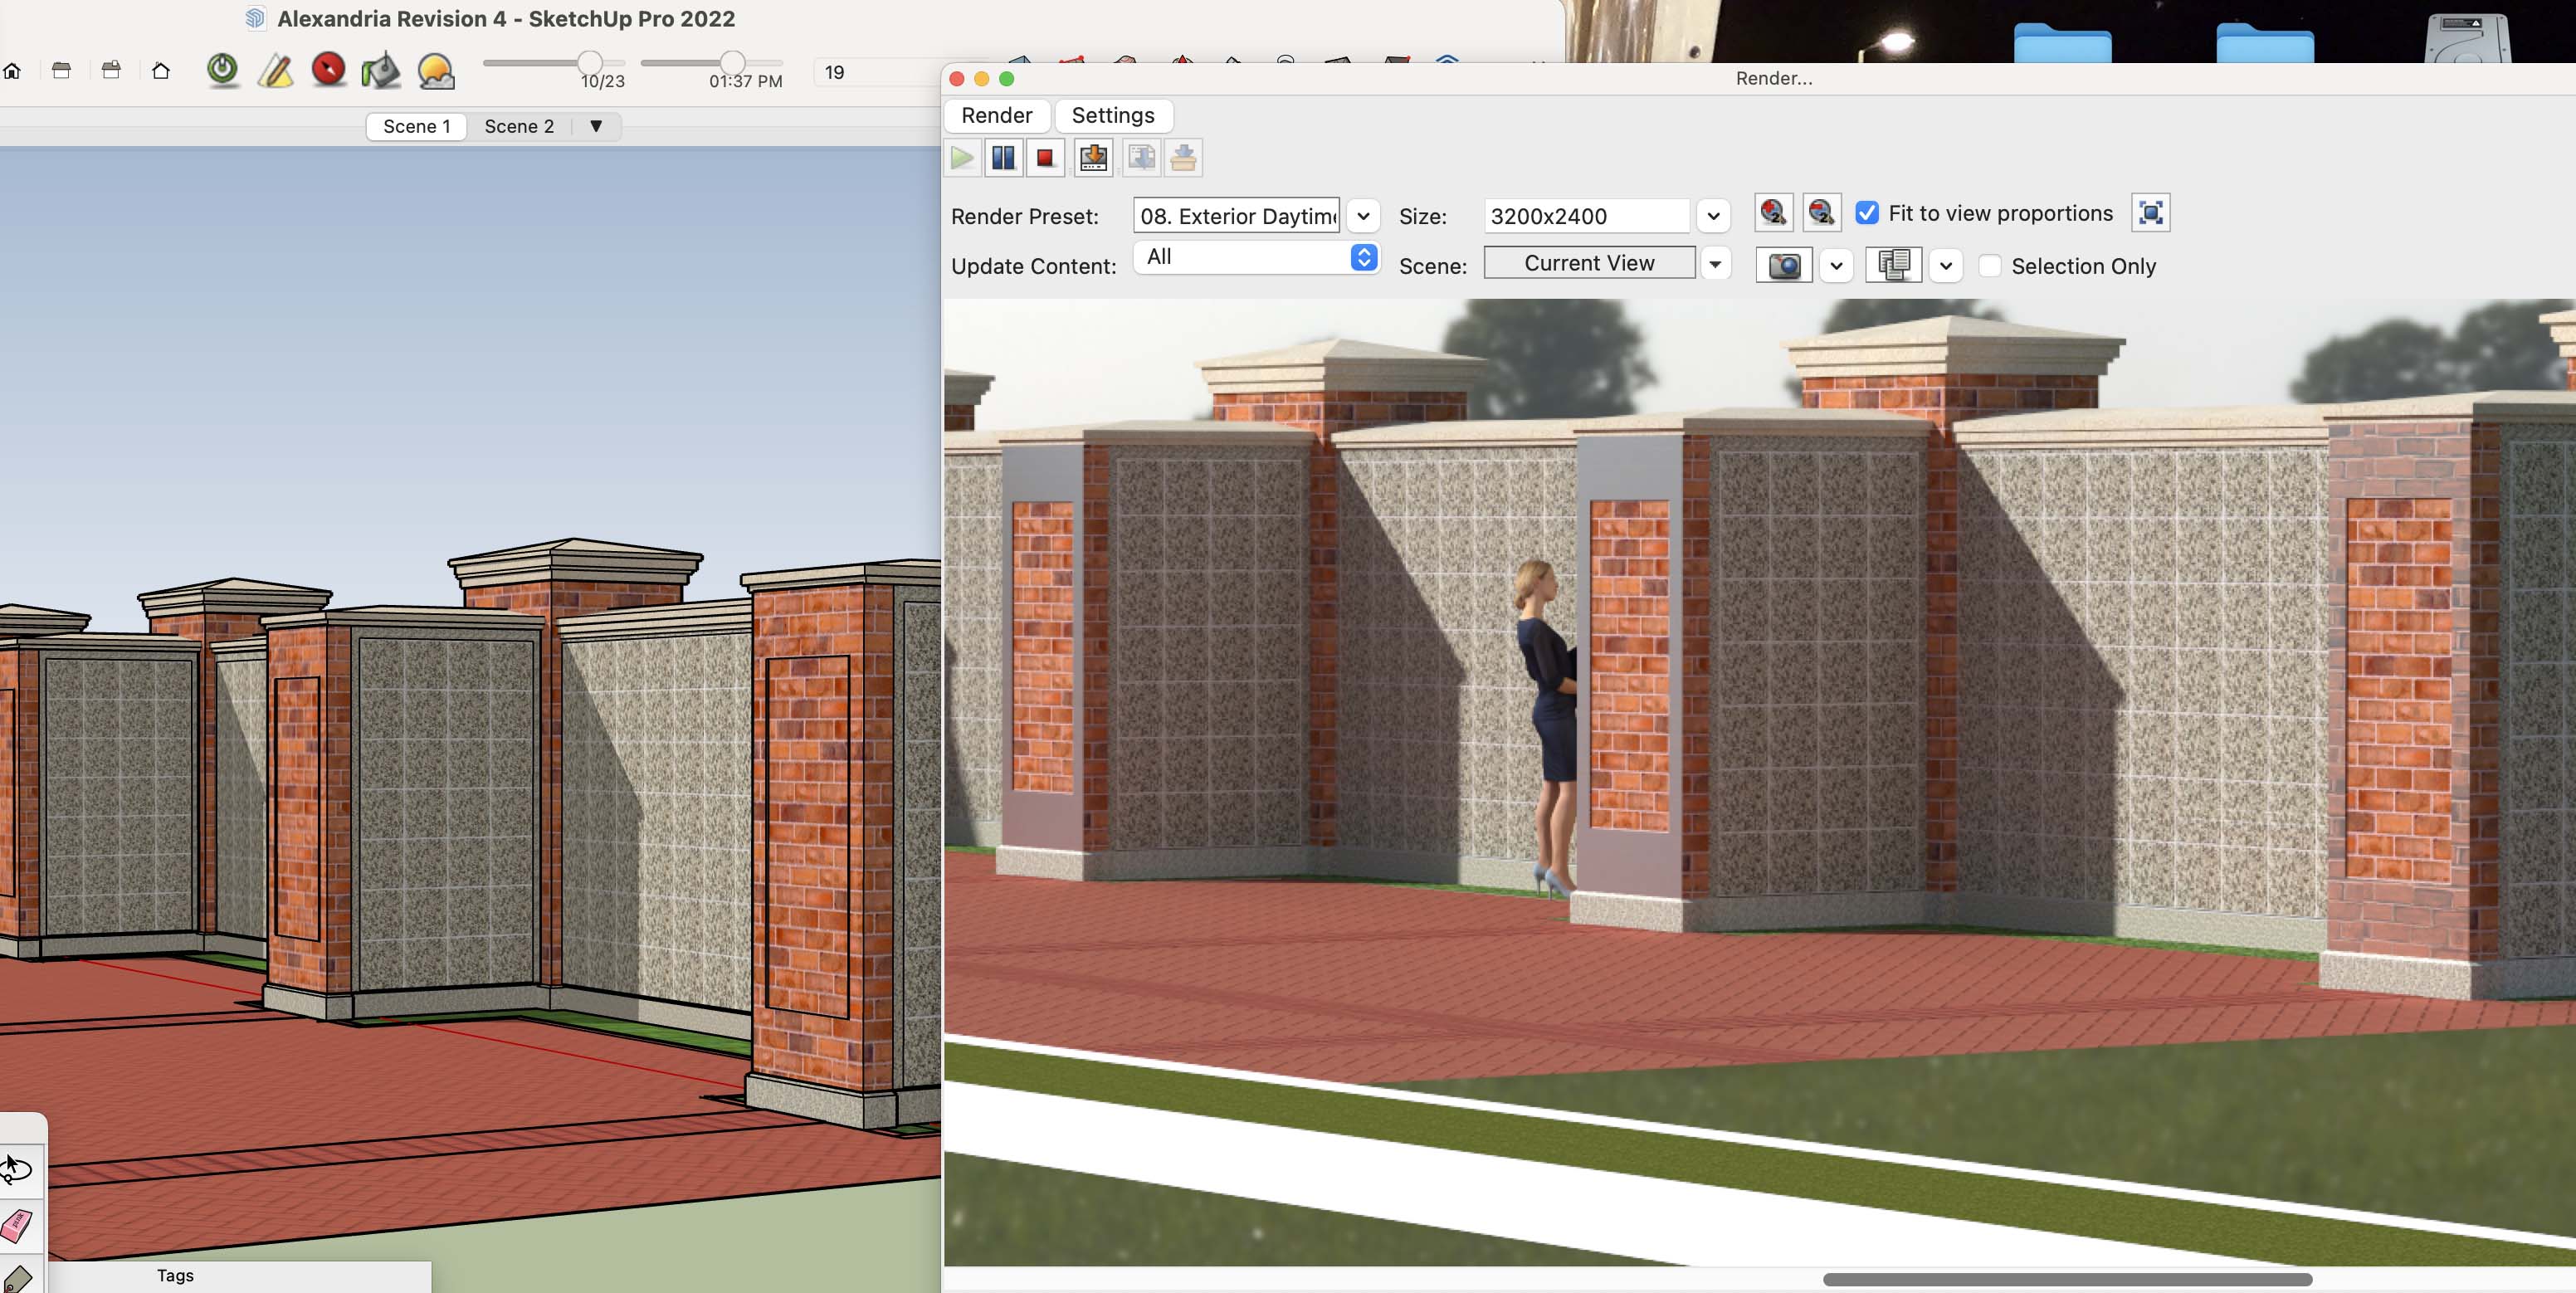Select the Orbit tool in left tool palette
Image resolution: width=2576 pixels, height=1293 pixels.
tap(16, 1169)
